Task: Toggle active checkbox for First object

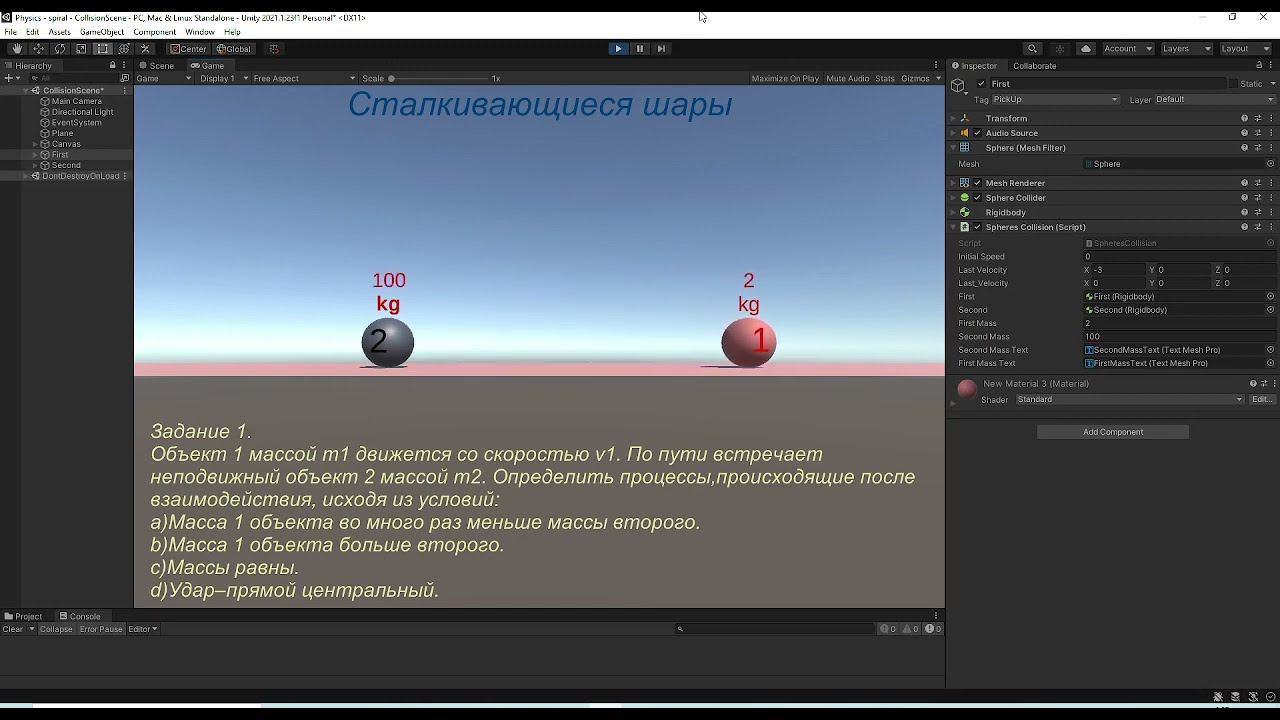Action: coord(981,84)
